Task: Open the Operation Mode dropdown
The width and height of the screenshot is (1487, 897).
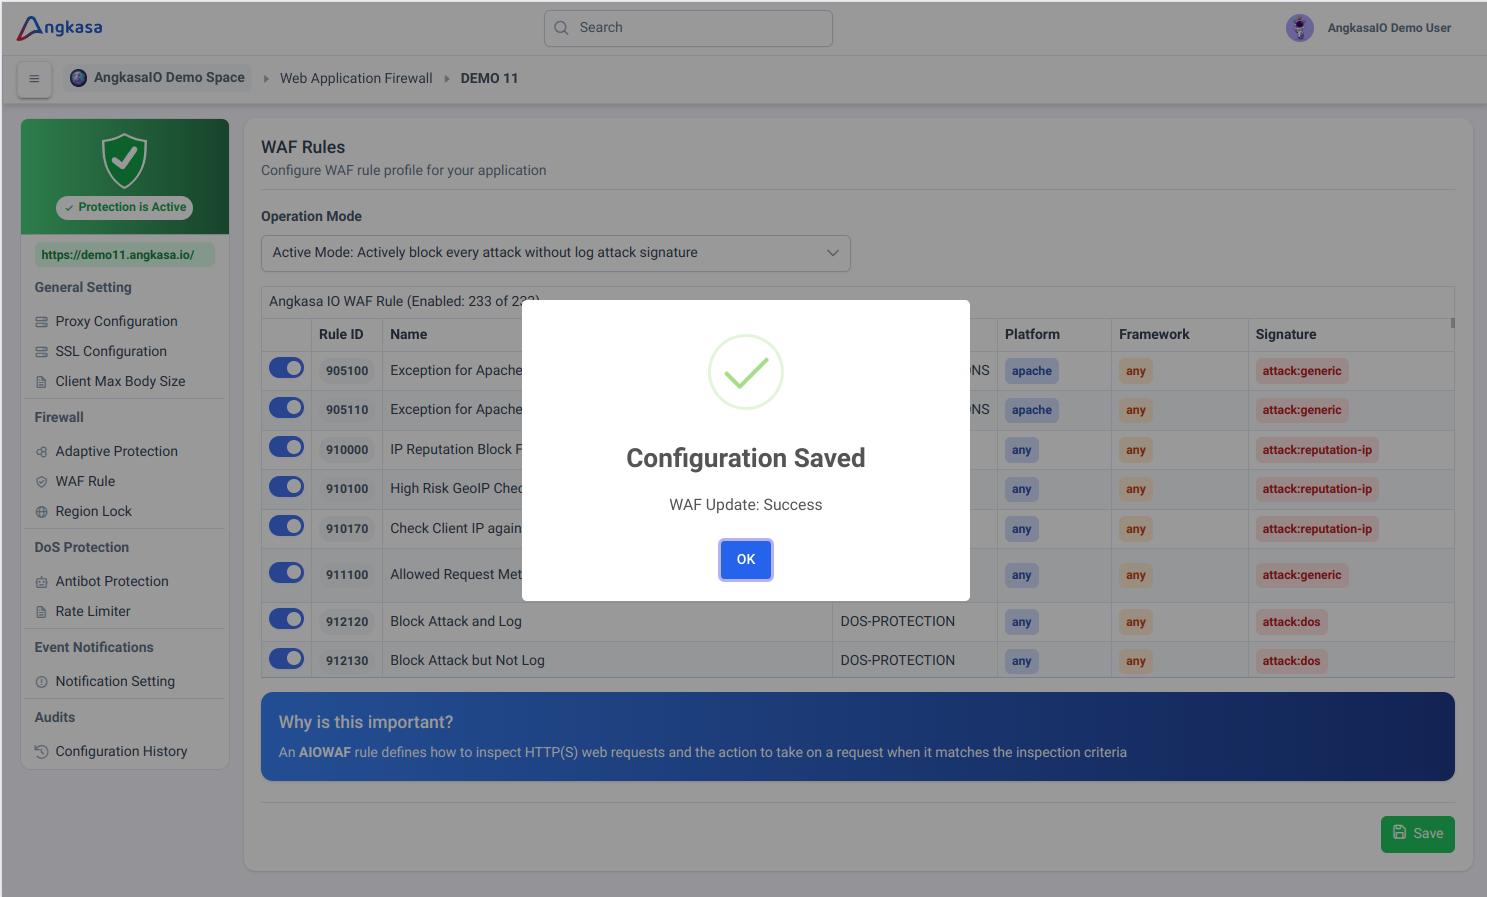Action: click(x=555, y=253)
